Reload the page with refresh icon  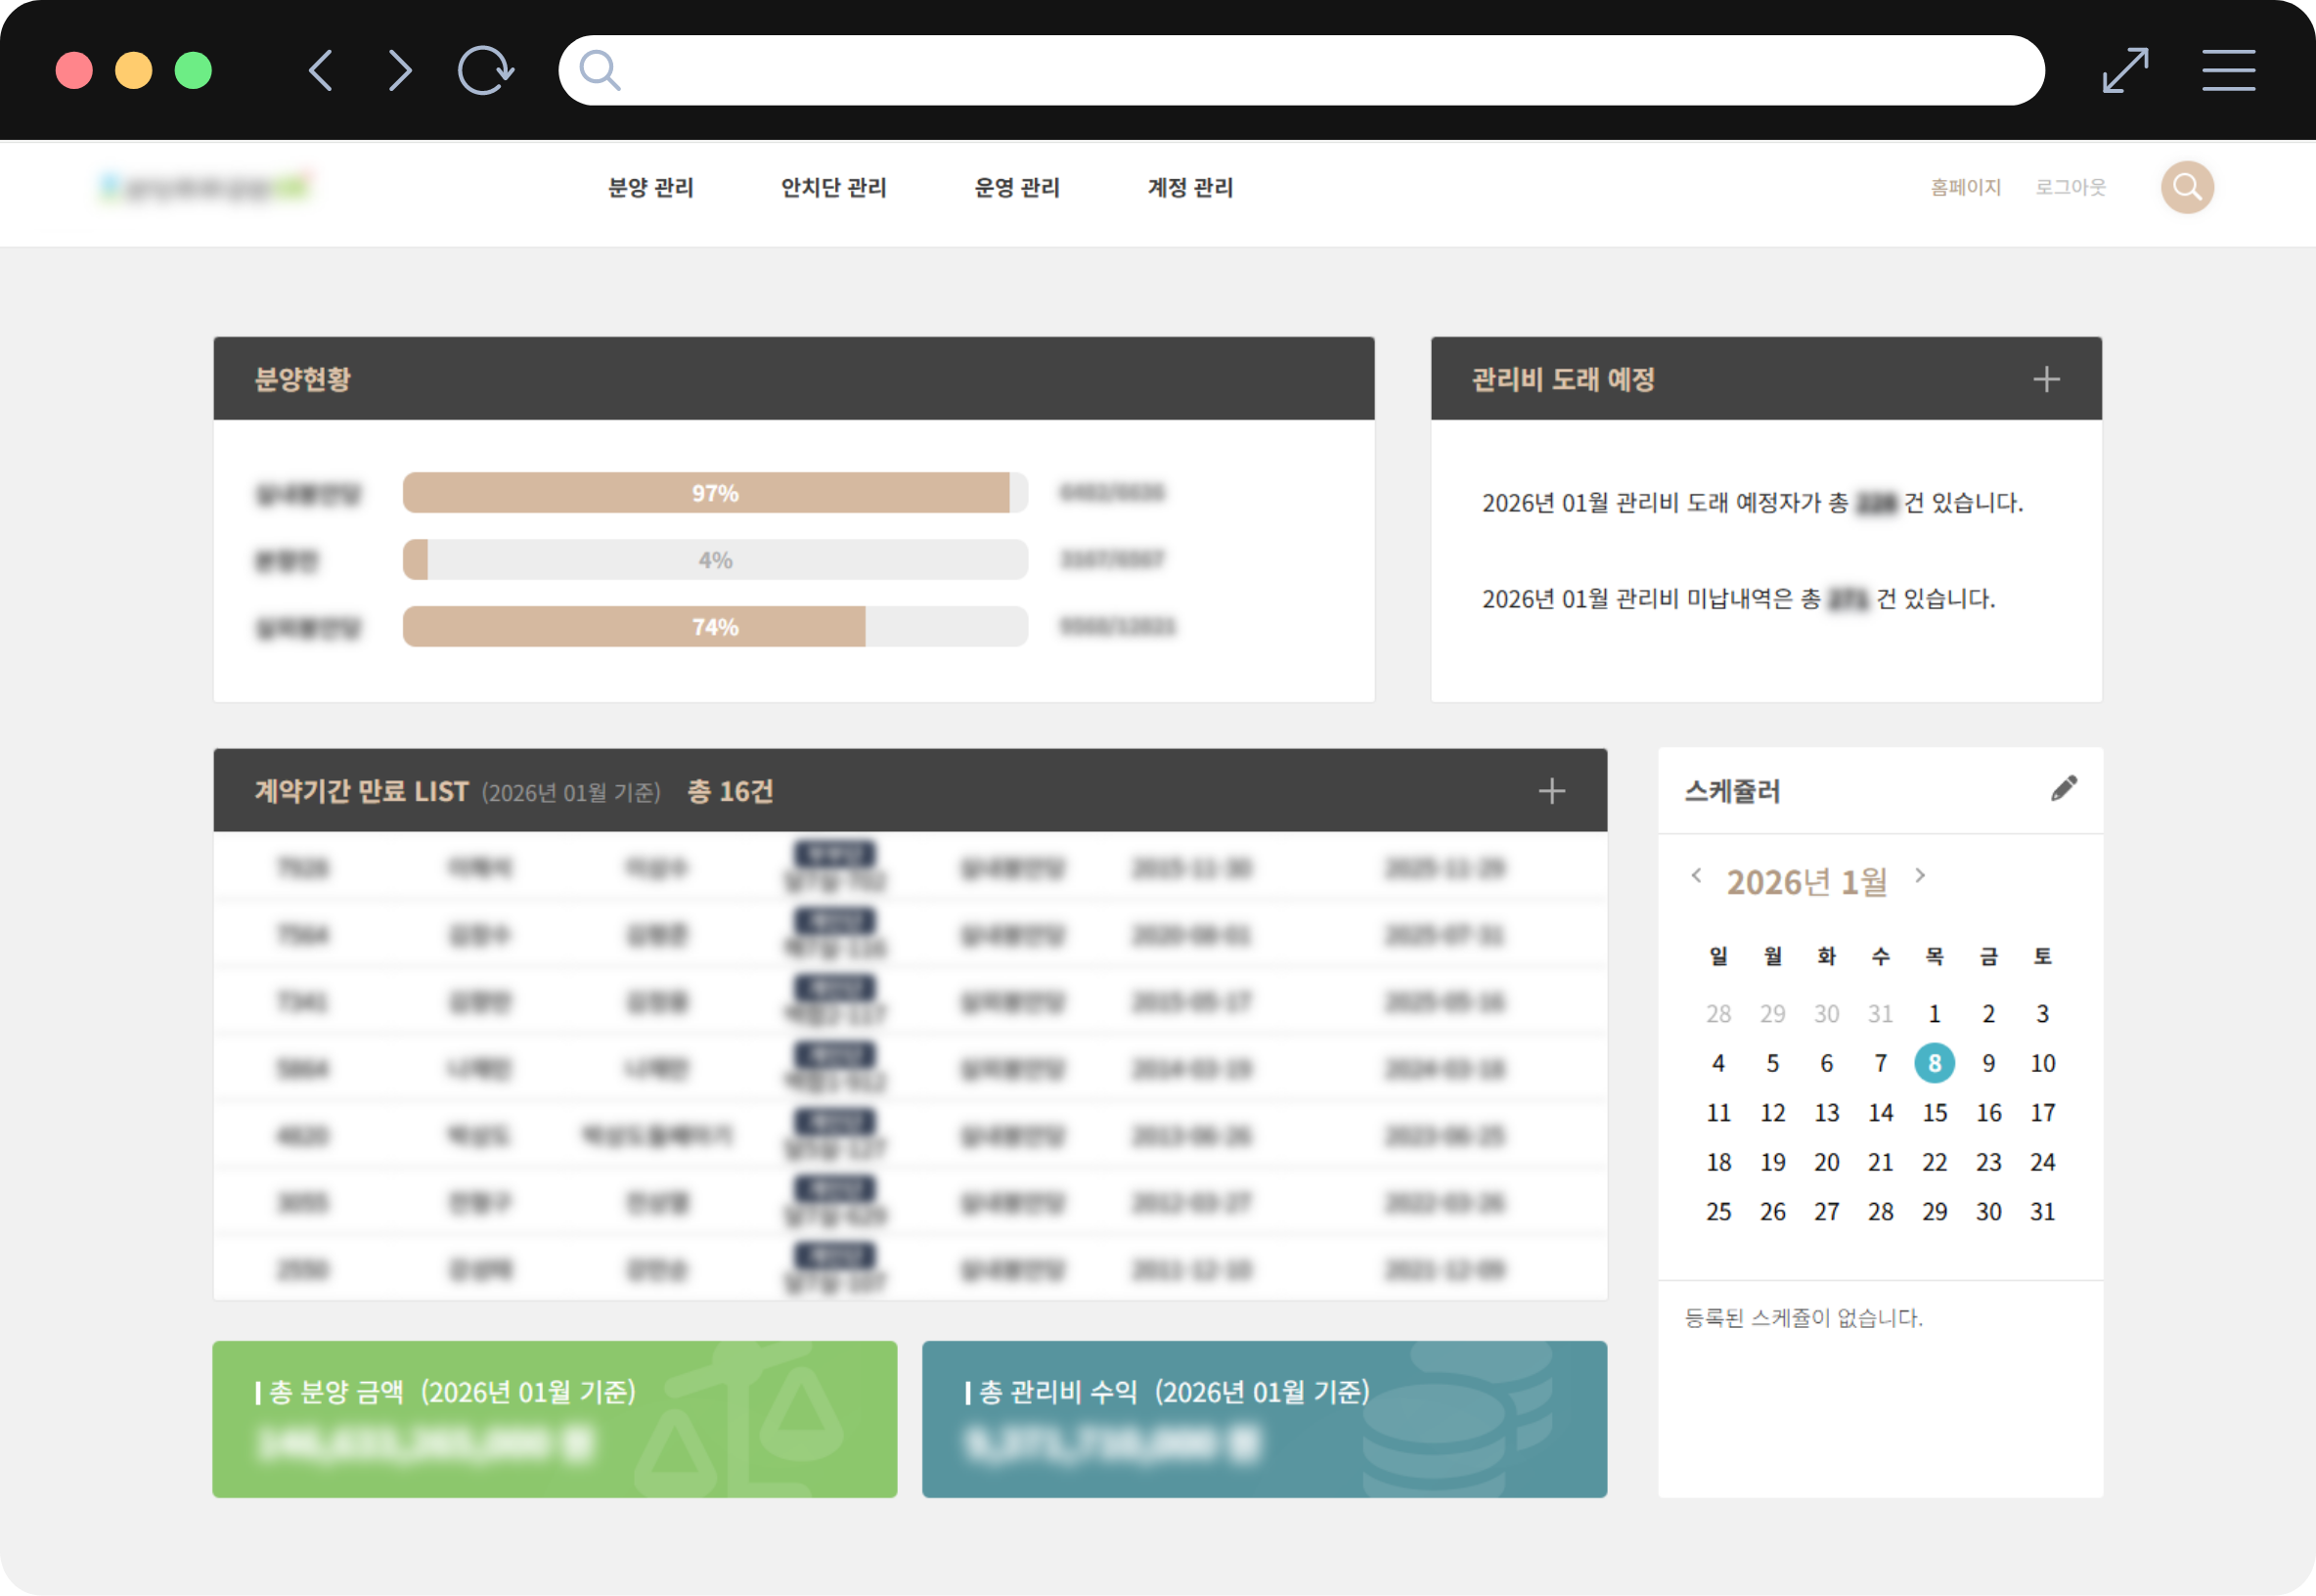pos(487,69)
